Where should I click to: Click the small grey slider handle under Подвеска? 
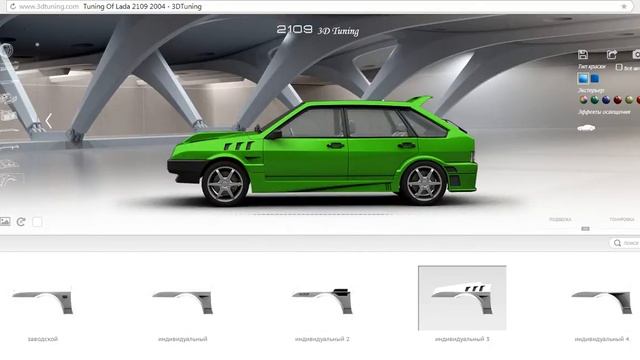(x=585, y=229)
